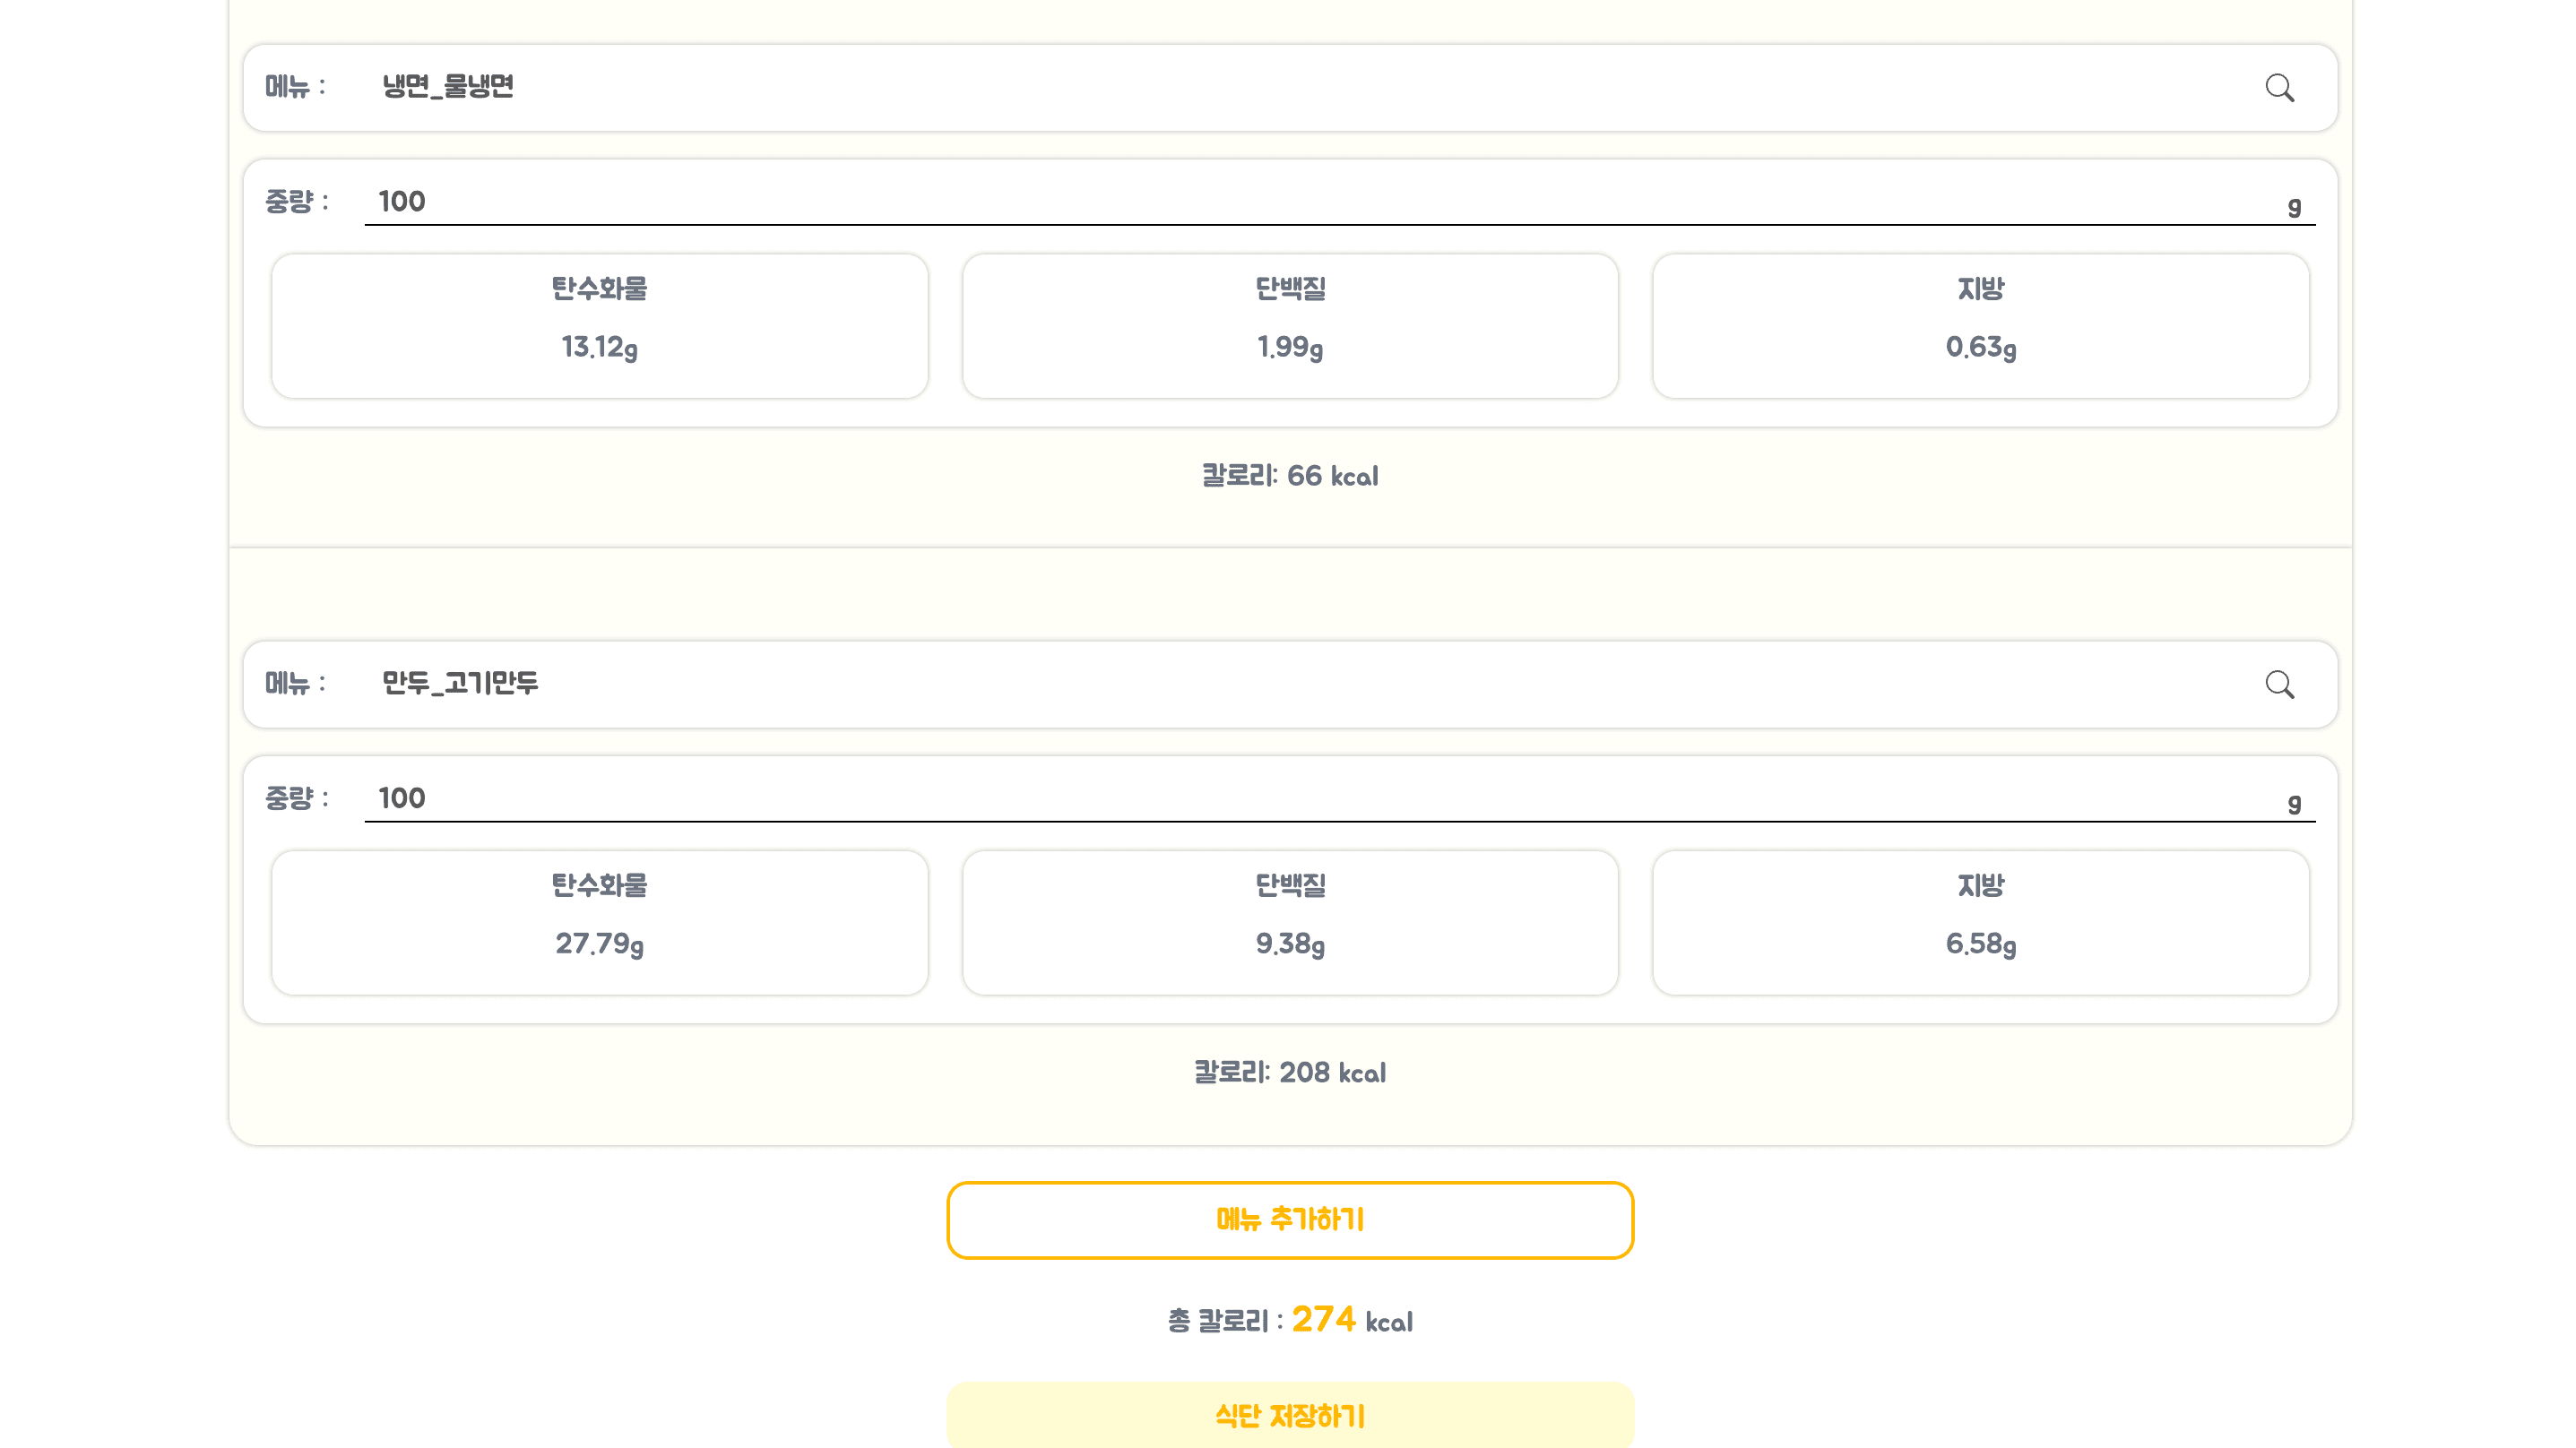2576x1448 pixels.
Task: Click the g unit in 물냉면 weight row
Action: pyautogui.click(x=2294, y=207)
